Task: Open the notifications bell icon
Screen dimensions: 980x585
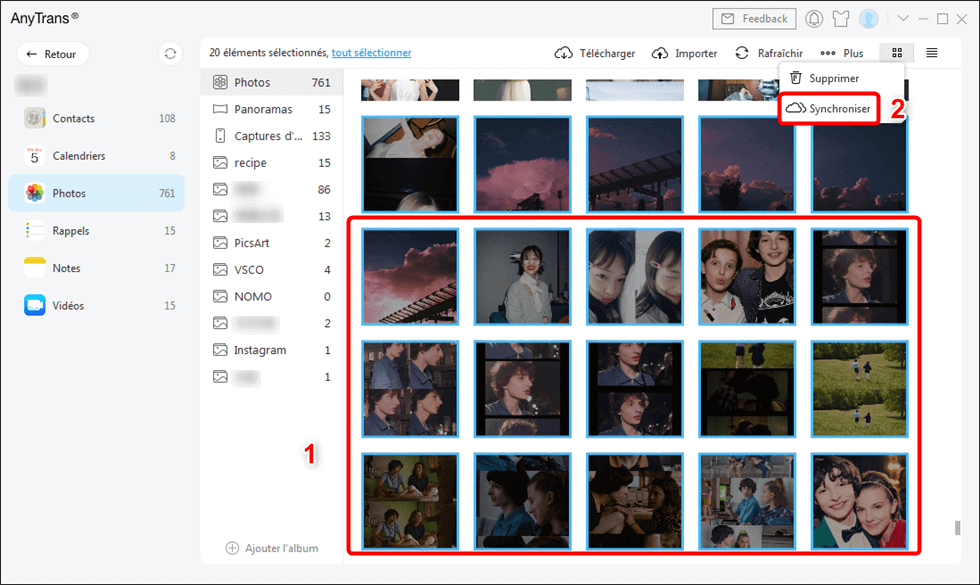Action: (814, 19)
